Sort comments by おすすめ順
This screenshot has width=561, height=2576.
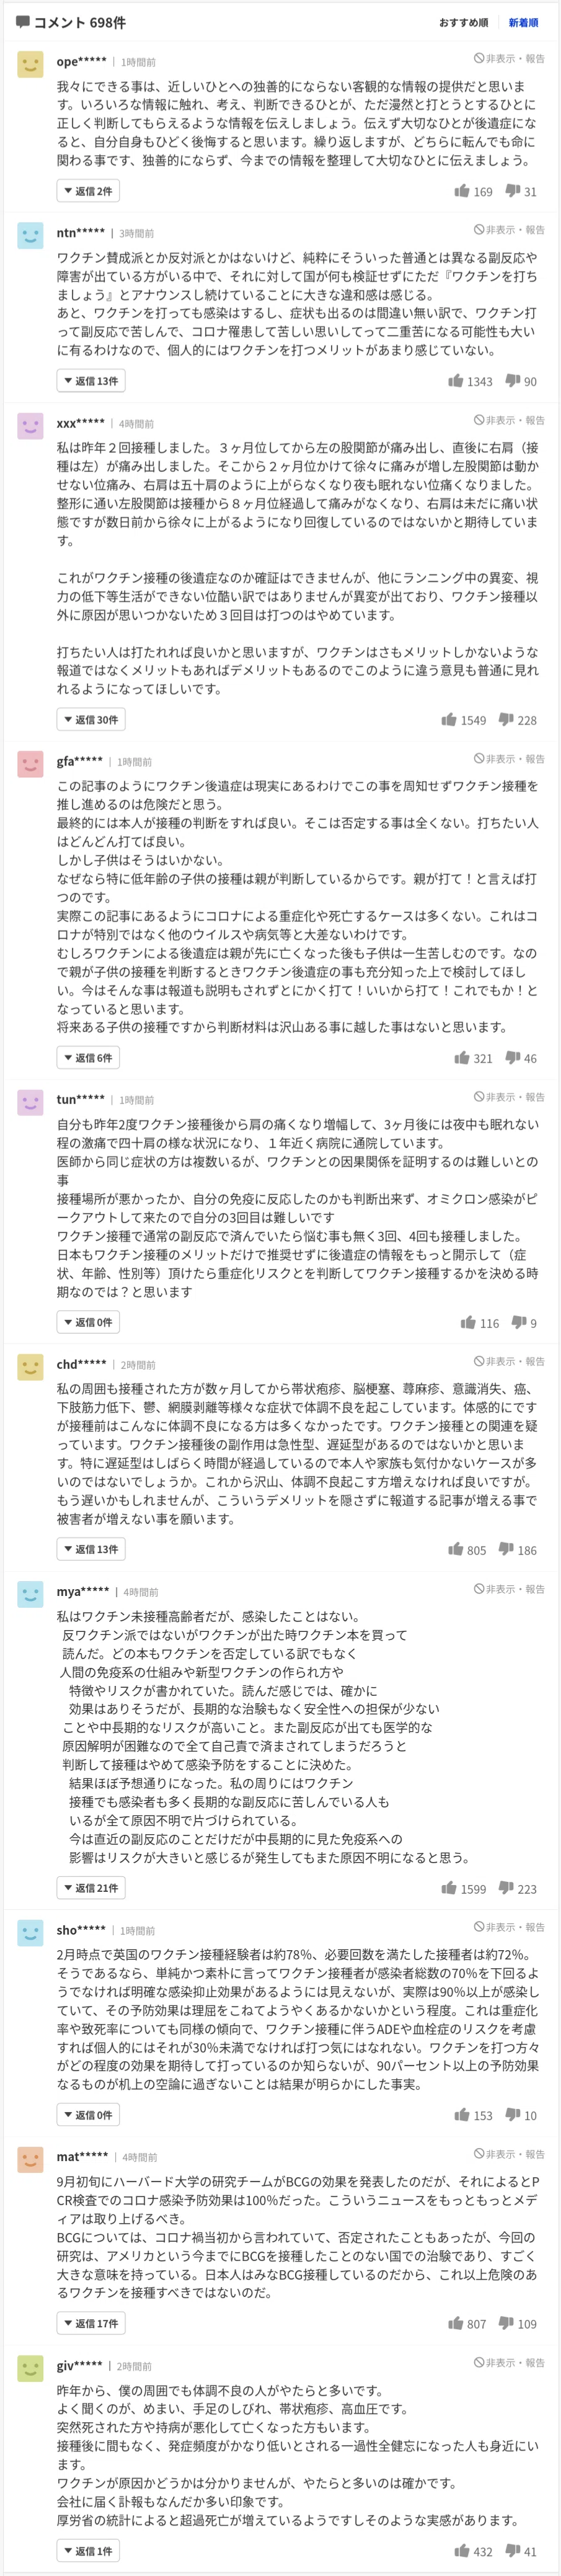pyautogui.click(x=464, y=22)
